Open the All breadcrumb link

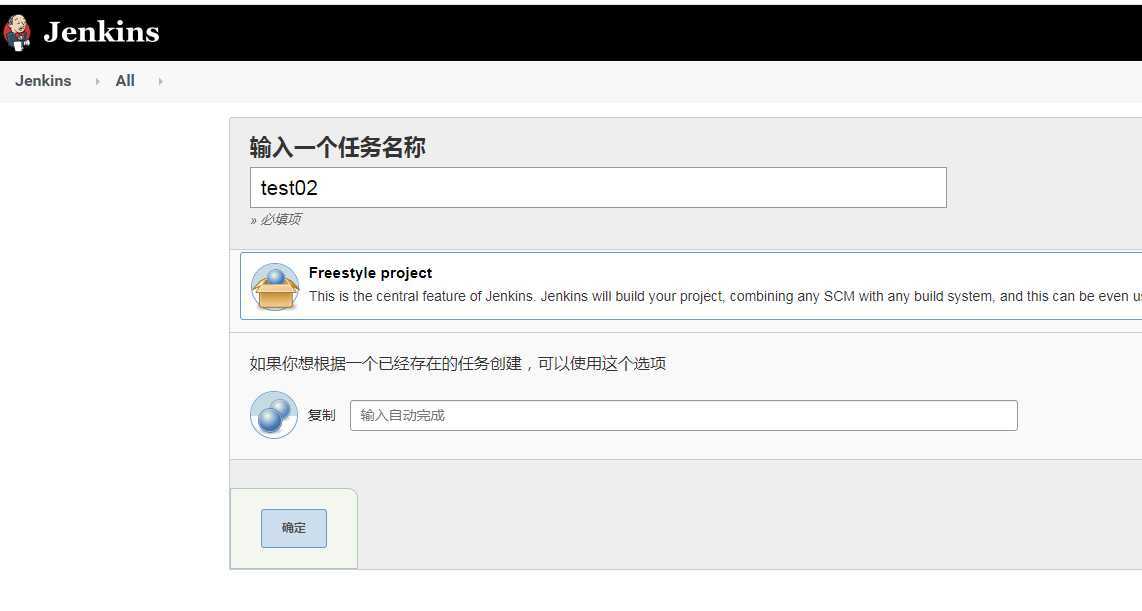125,81
